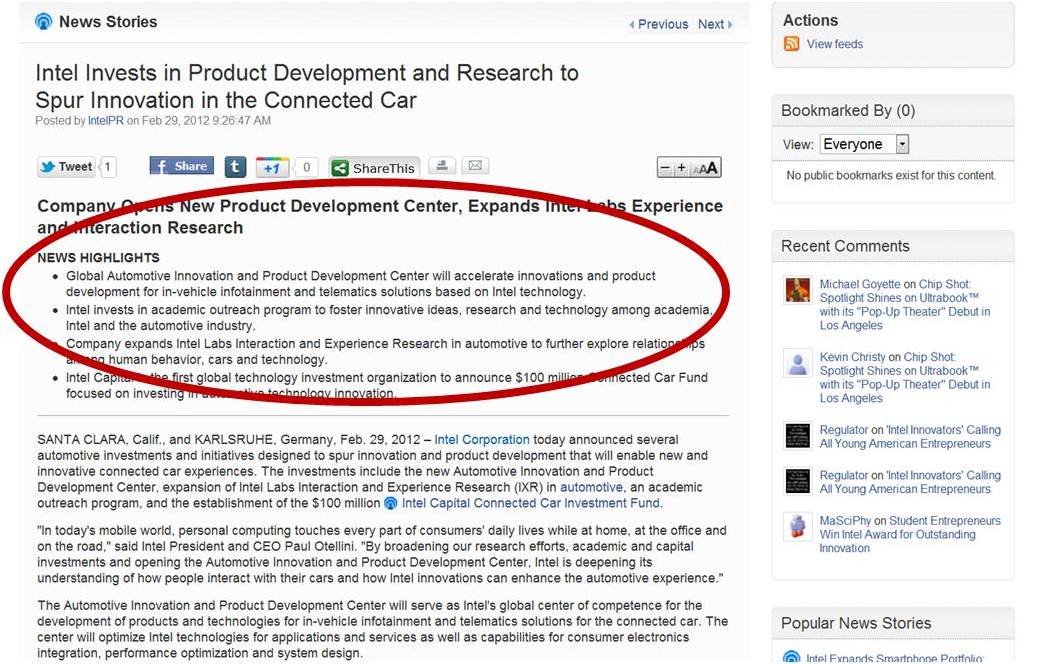
Task: Click the 'No public bookmarks exist' message
Action: coord(891,175)
